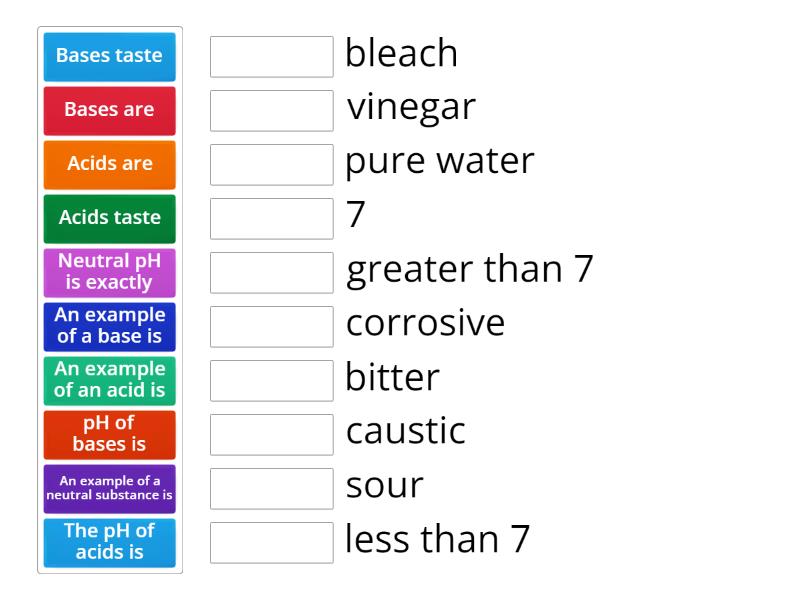This screenshot has height=600, width=800.
Task: Select the word 'corrosive'
Action: [x=425, y=324]
